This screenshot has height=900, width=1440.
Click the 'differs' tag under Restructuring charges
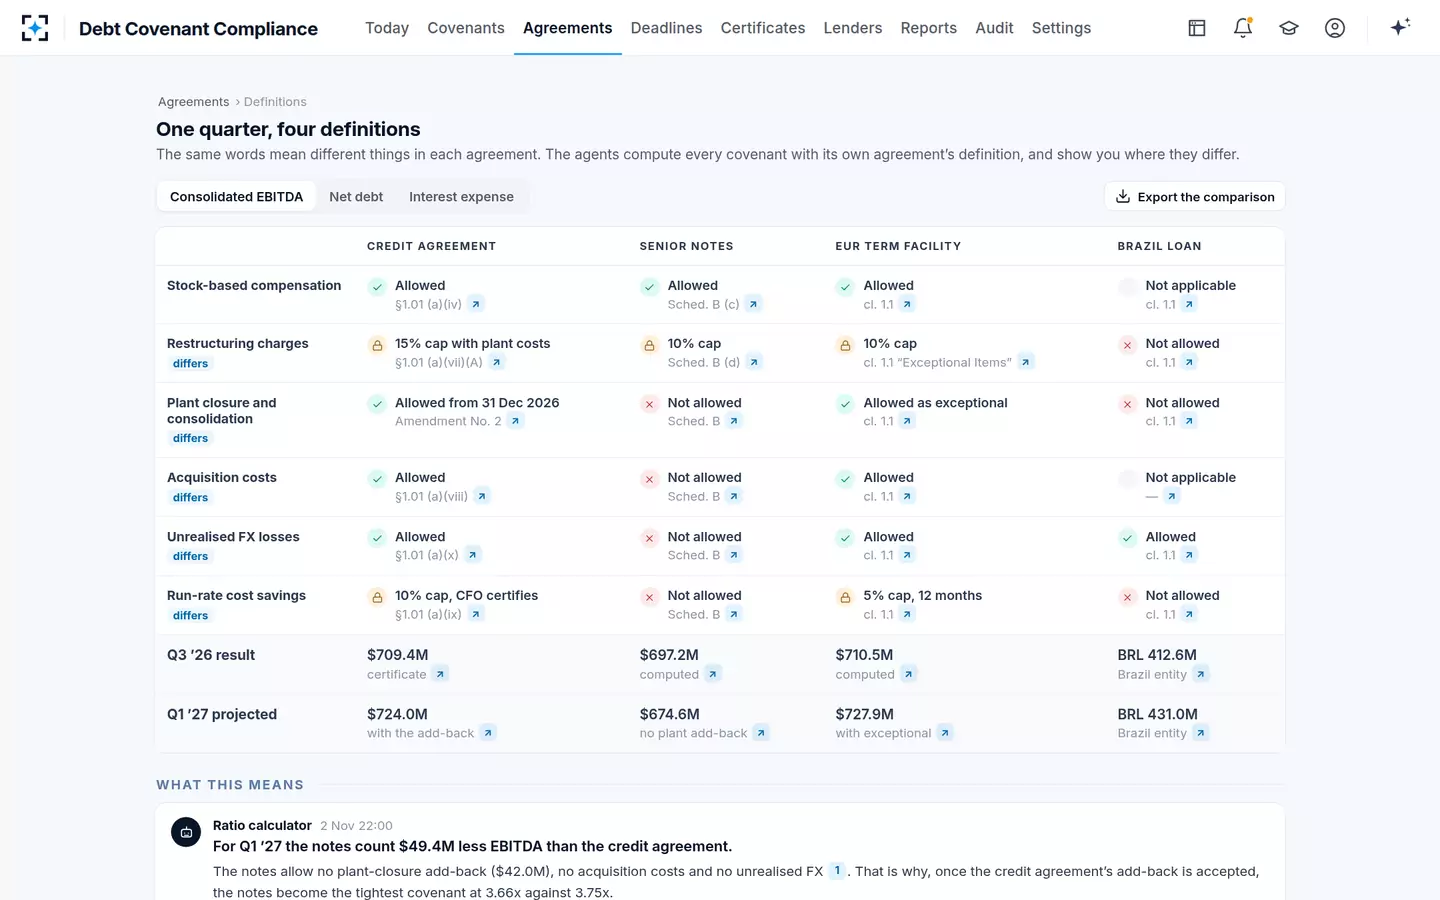pos(190,364)
